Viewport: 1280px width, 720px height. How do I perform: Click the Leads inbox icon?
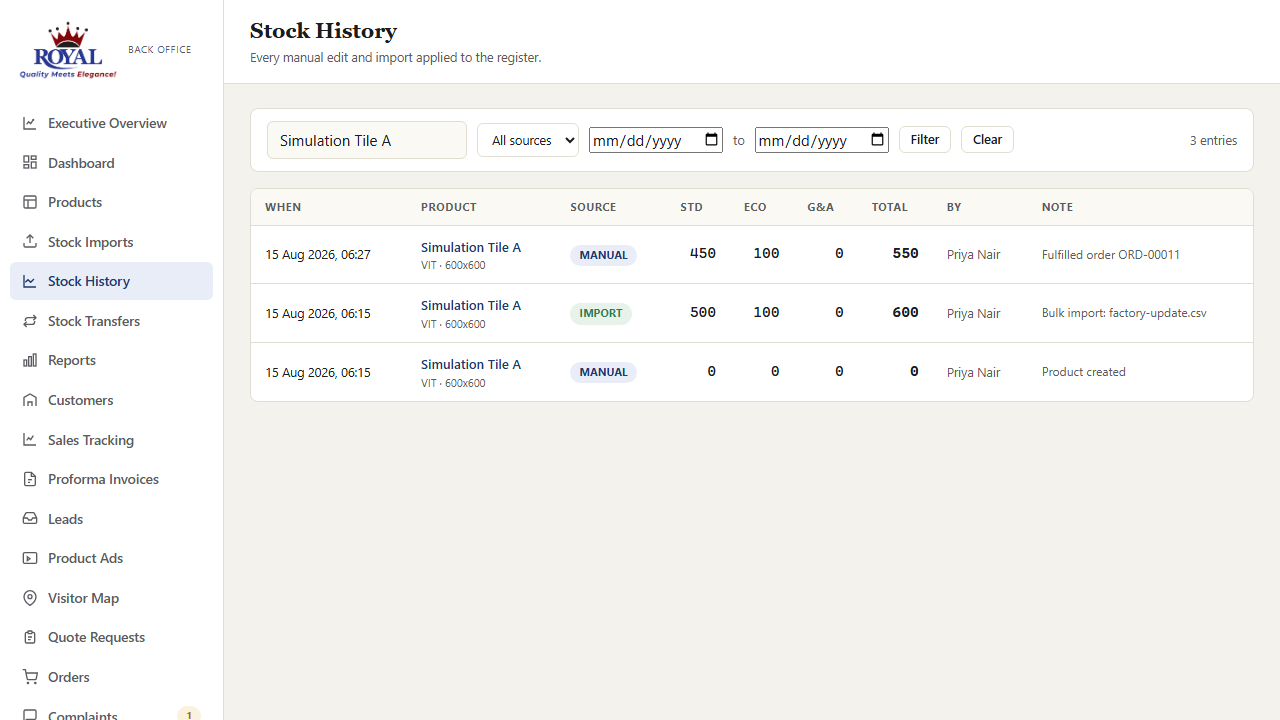click(x=30, y=519)
